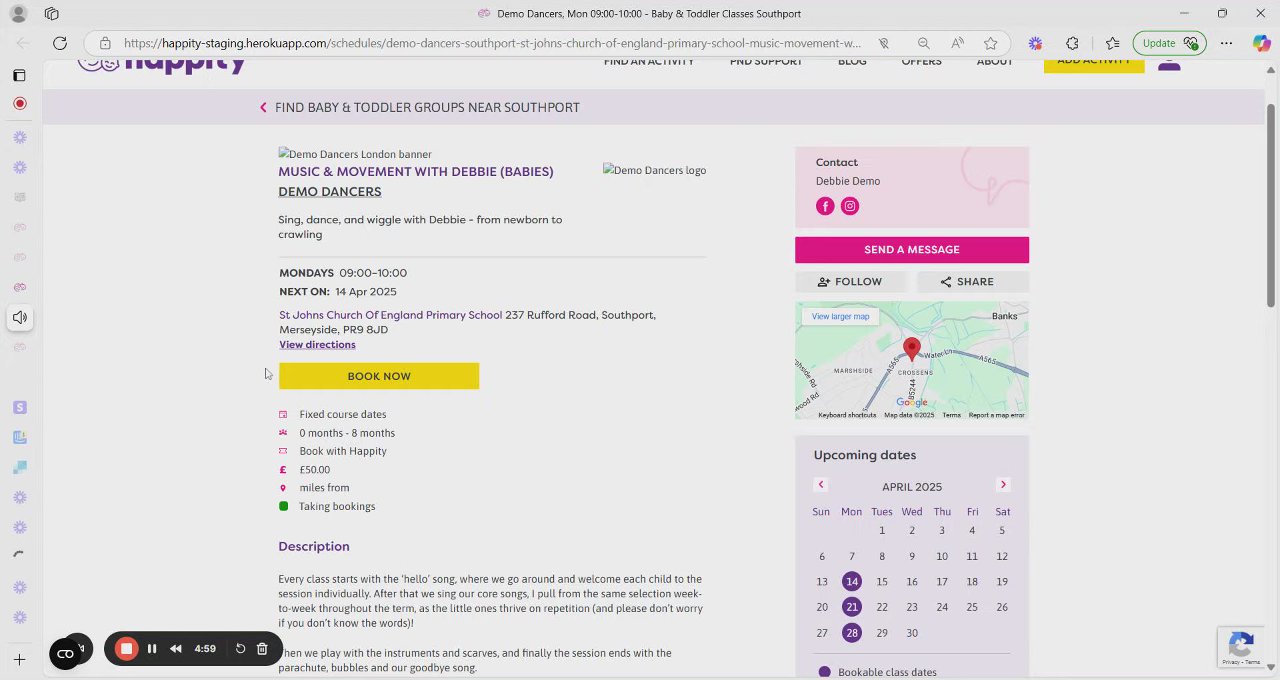Image resolution: width=1280 pixels, height=680 pixels.
Task: Click the Happity logo
Action: click(x=162, y=65)
